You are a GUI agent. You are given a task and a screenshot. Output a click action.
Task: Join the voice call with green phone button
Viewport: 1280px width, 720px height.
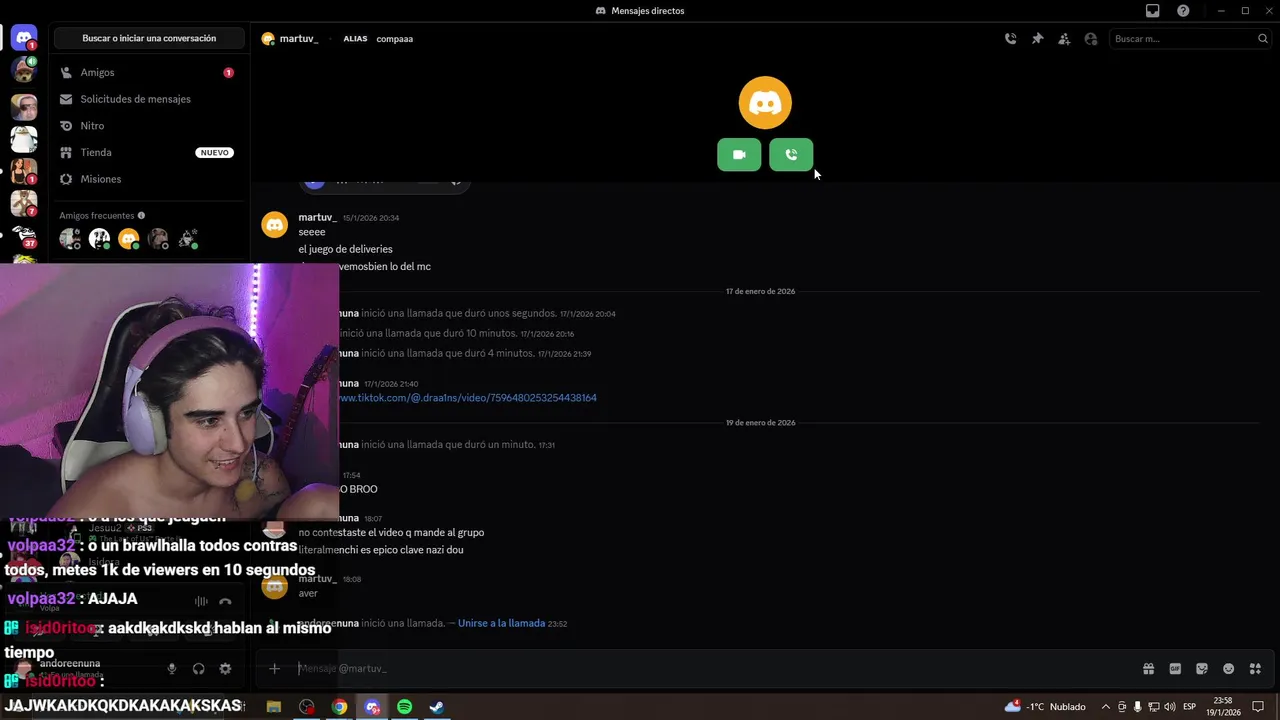pos(791,155)
